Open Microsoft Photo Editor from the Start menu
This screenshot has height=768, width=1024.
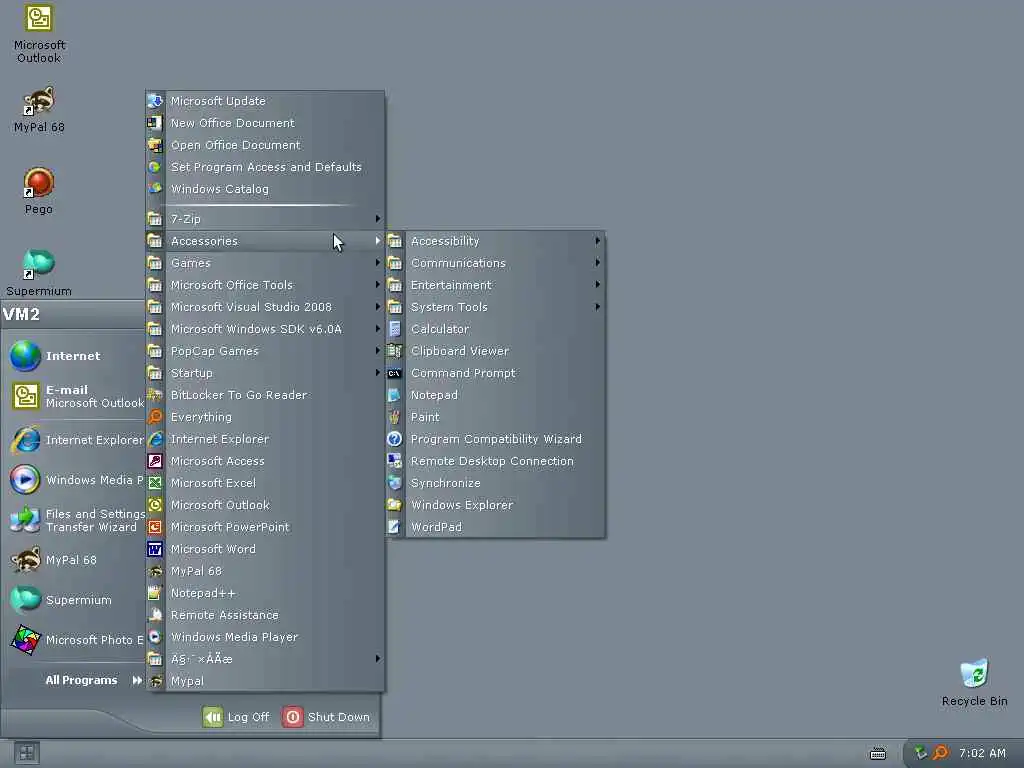tap(76, 640)
